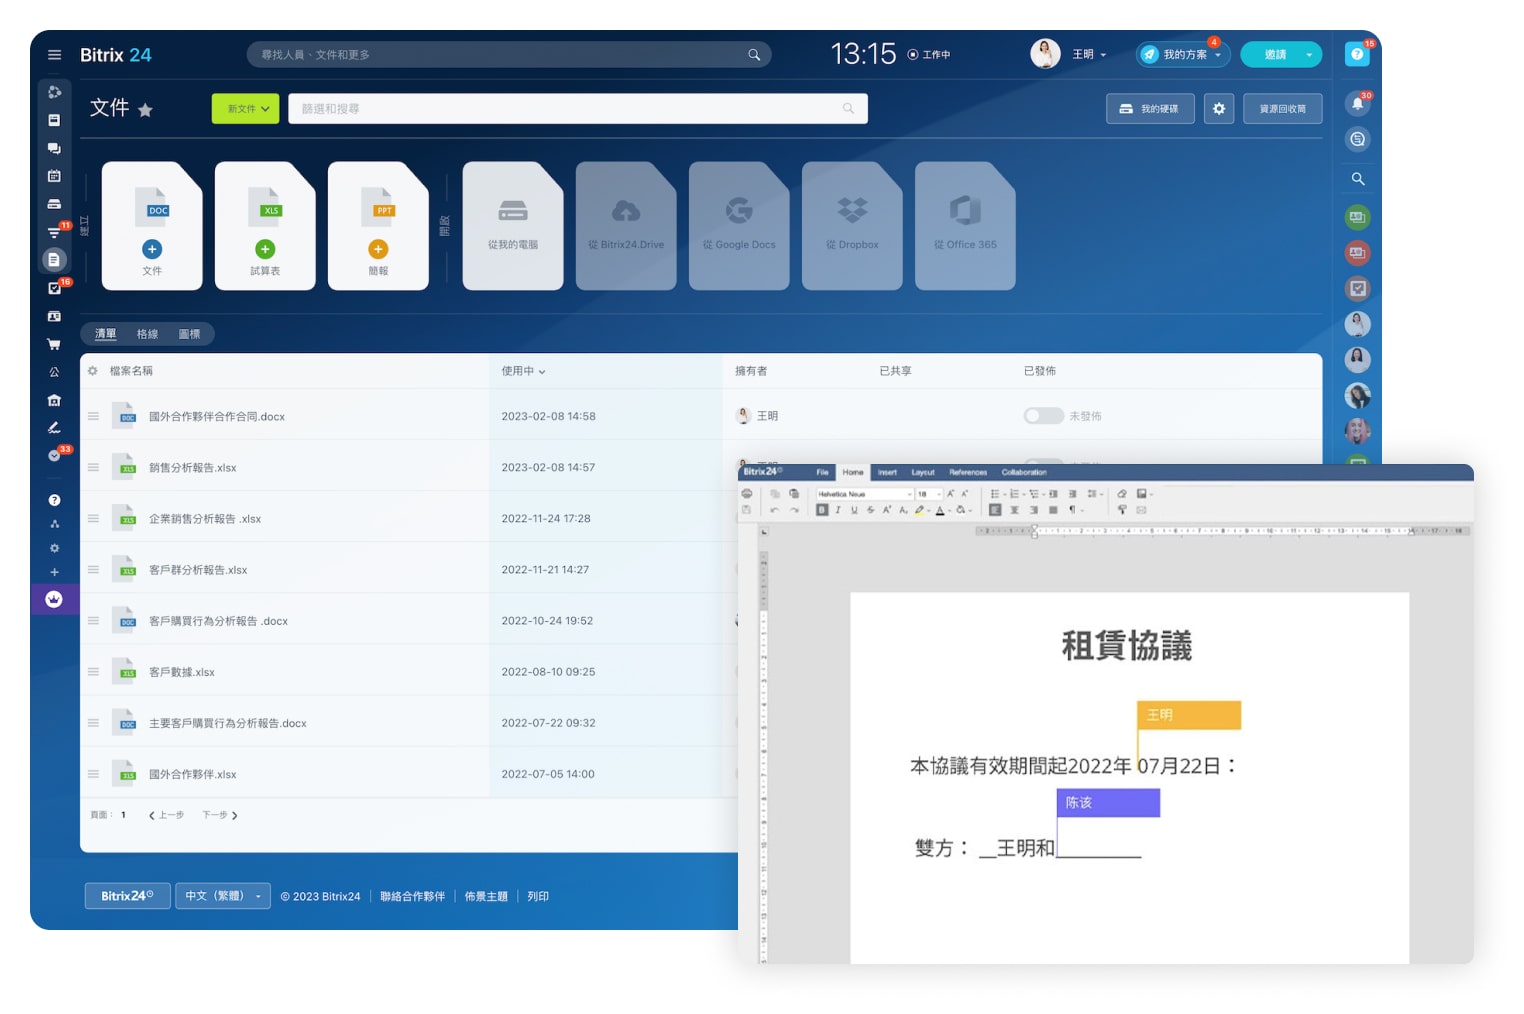Image resolution: width=1524 pixels, height=1014 pixels.
Task: Open the calendar icon in the left sidebar
Action: [x=54, y=176]
